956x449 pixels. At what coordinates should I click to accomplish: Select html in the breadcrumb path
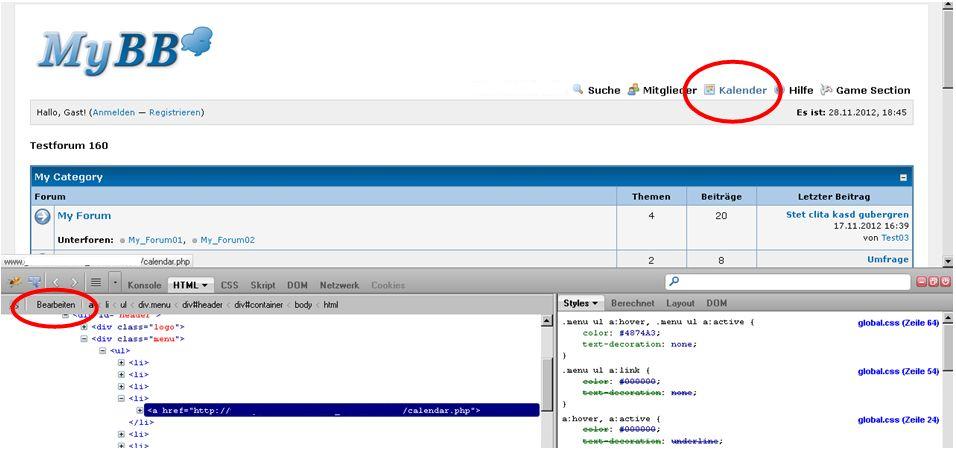[330, 304]
